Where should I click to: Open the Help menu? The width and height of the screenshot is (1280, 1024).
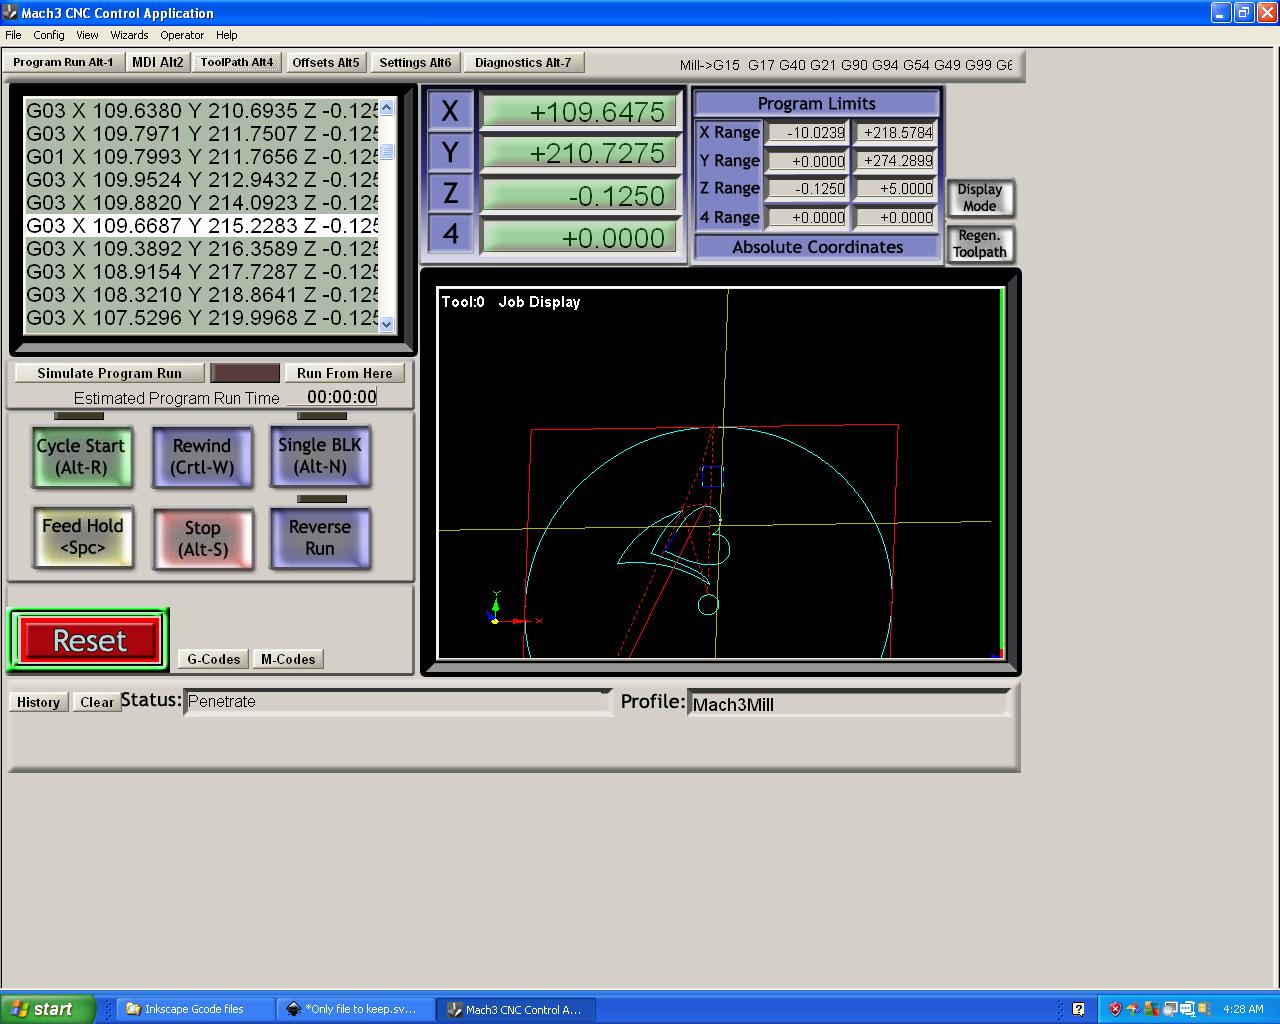[227, 35]
